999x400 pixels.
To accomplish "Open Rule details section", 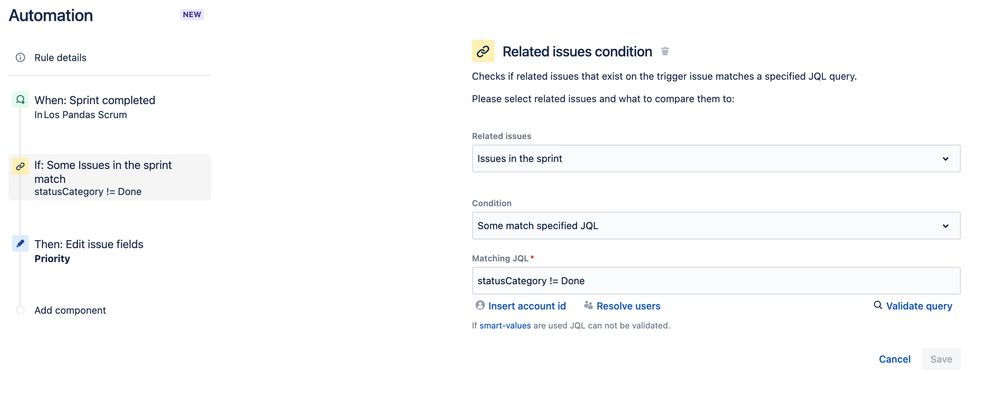I will pyautogui.click(x=60, y=58).
